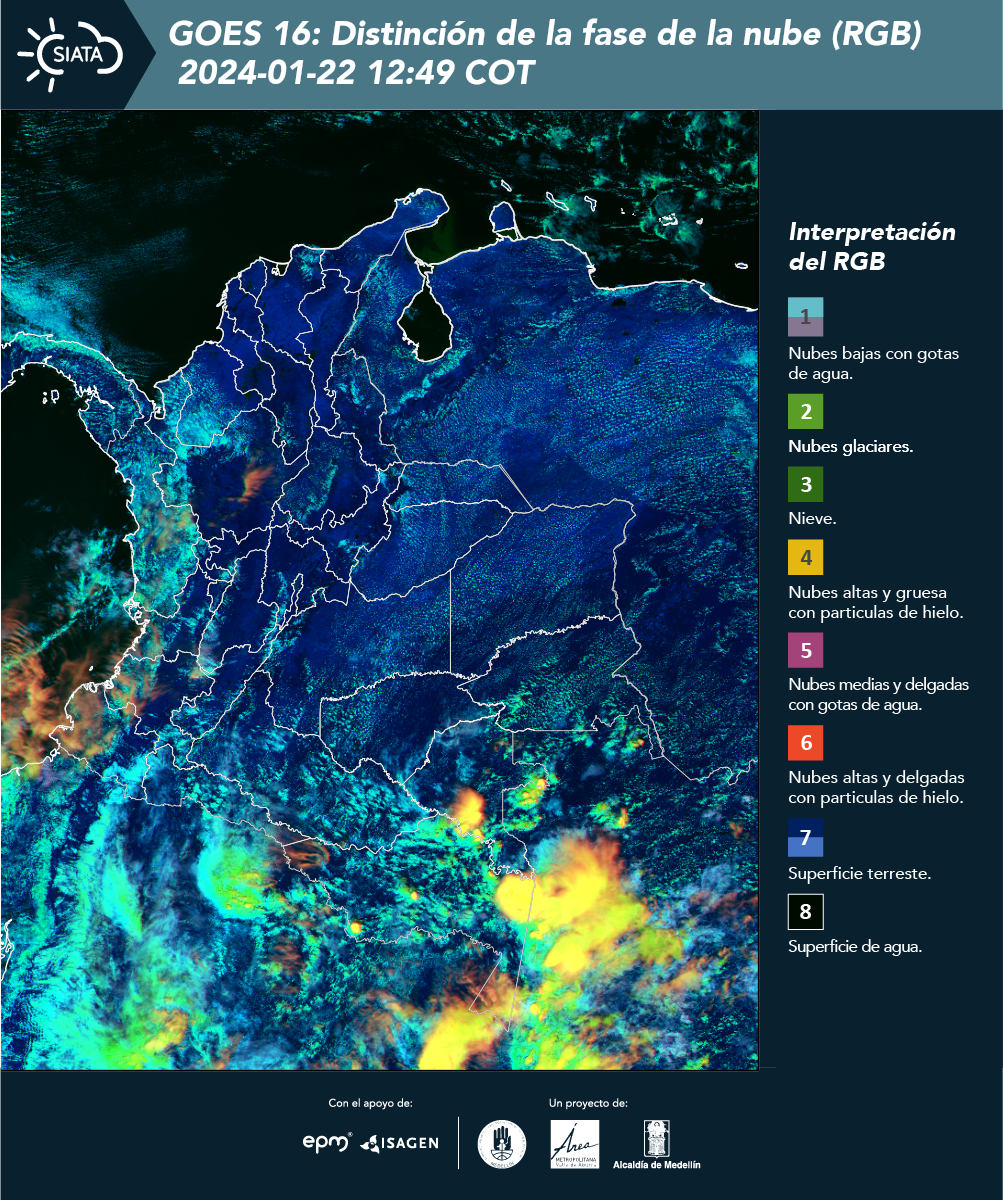1003x1200 pixels.
Task: Select dark green legend swatch number 3
Action: tap(806, 485)
